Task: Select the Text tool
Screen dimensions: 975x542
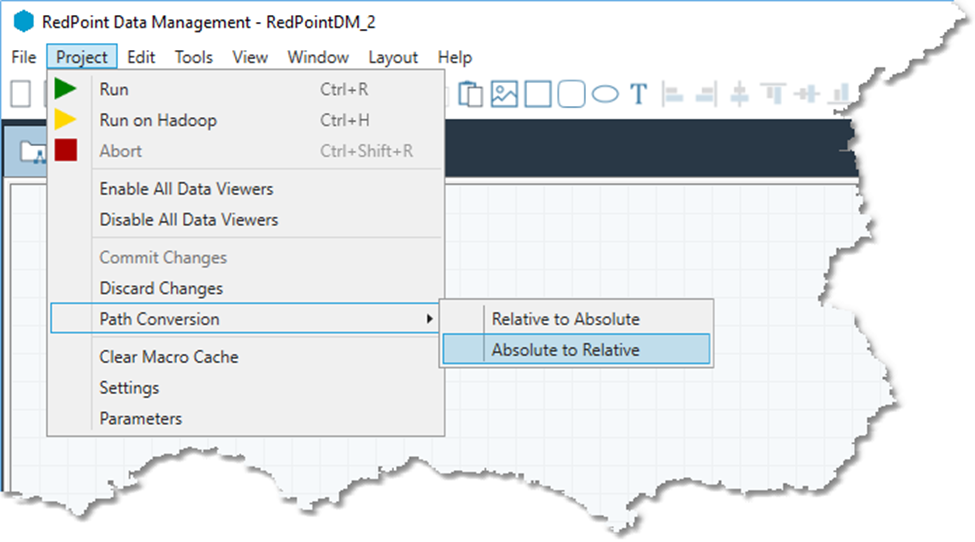Action: (x=639, y=94)
